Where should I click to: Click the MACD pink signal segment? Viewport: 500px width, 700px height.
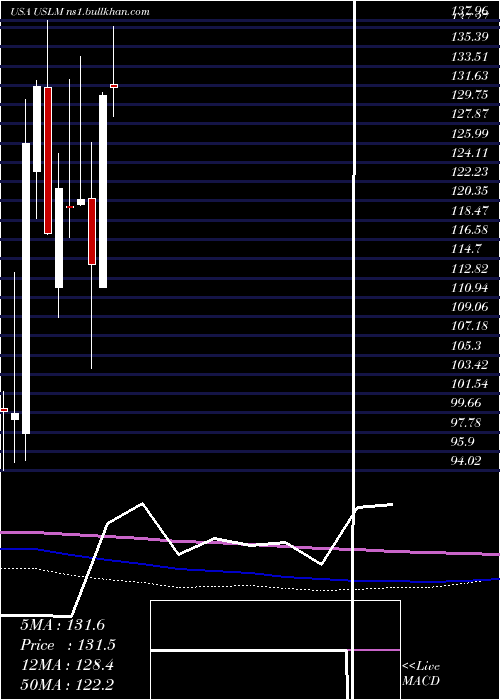374,650
